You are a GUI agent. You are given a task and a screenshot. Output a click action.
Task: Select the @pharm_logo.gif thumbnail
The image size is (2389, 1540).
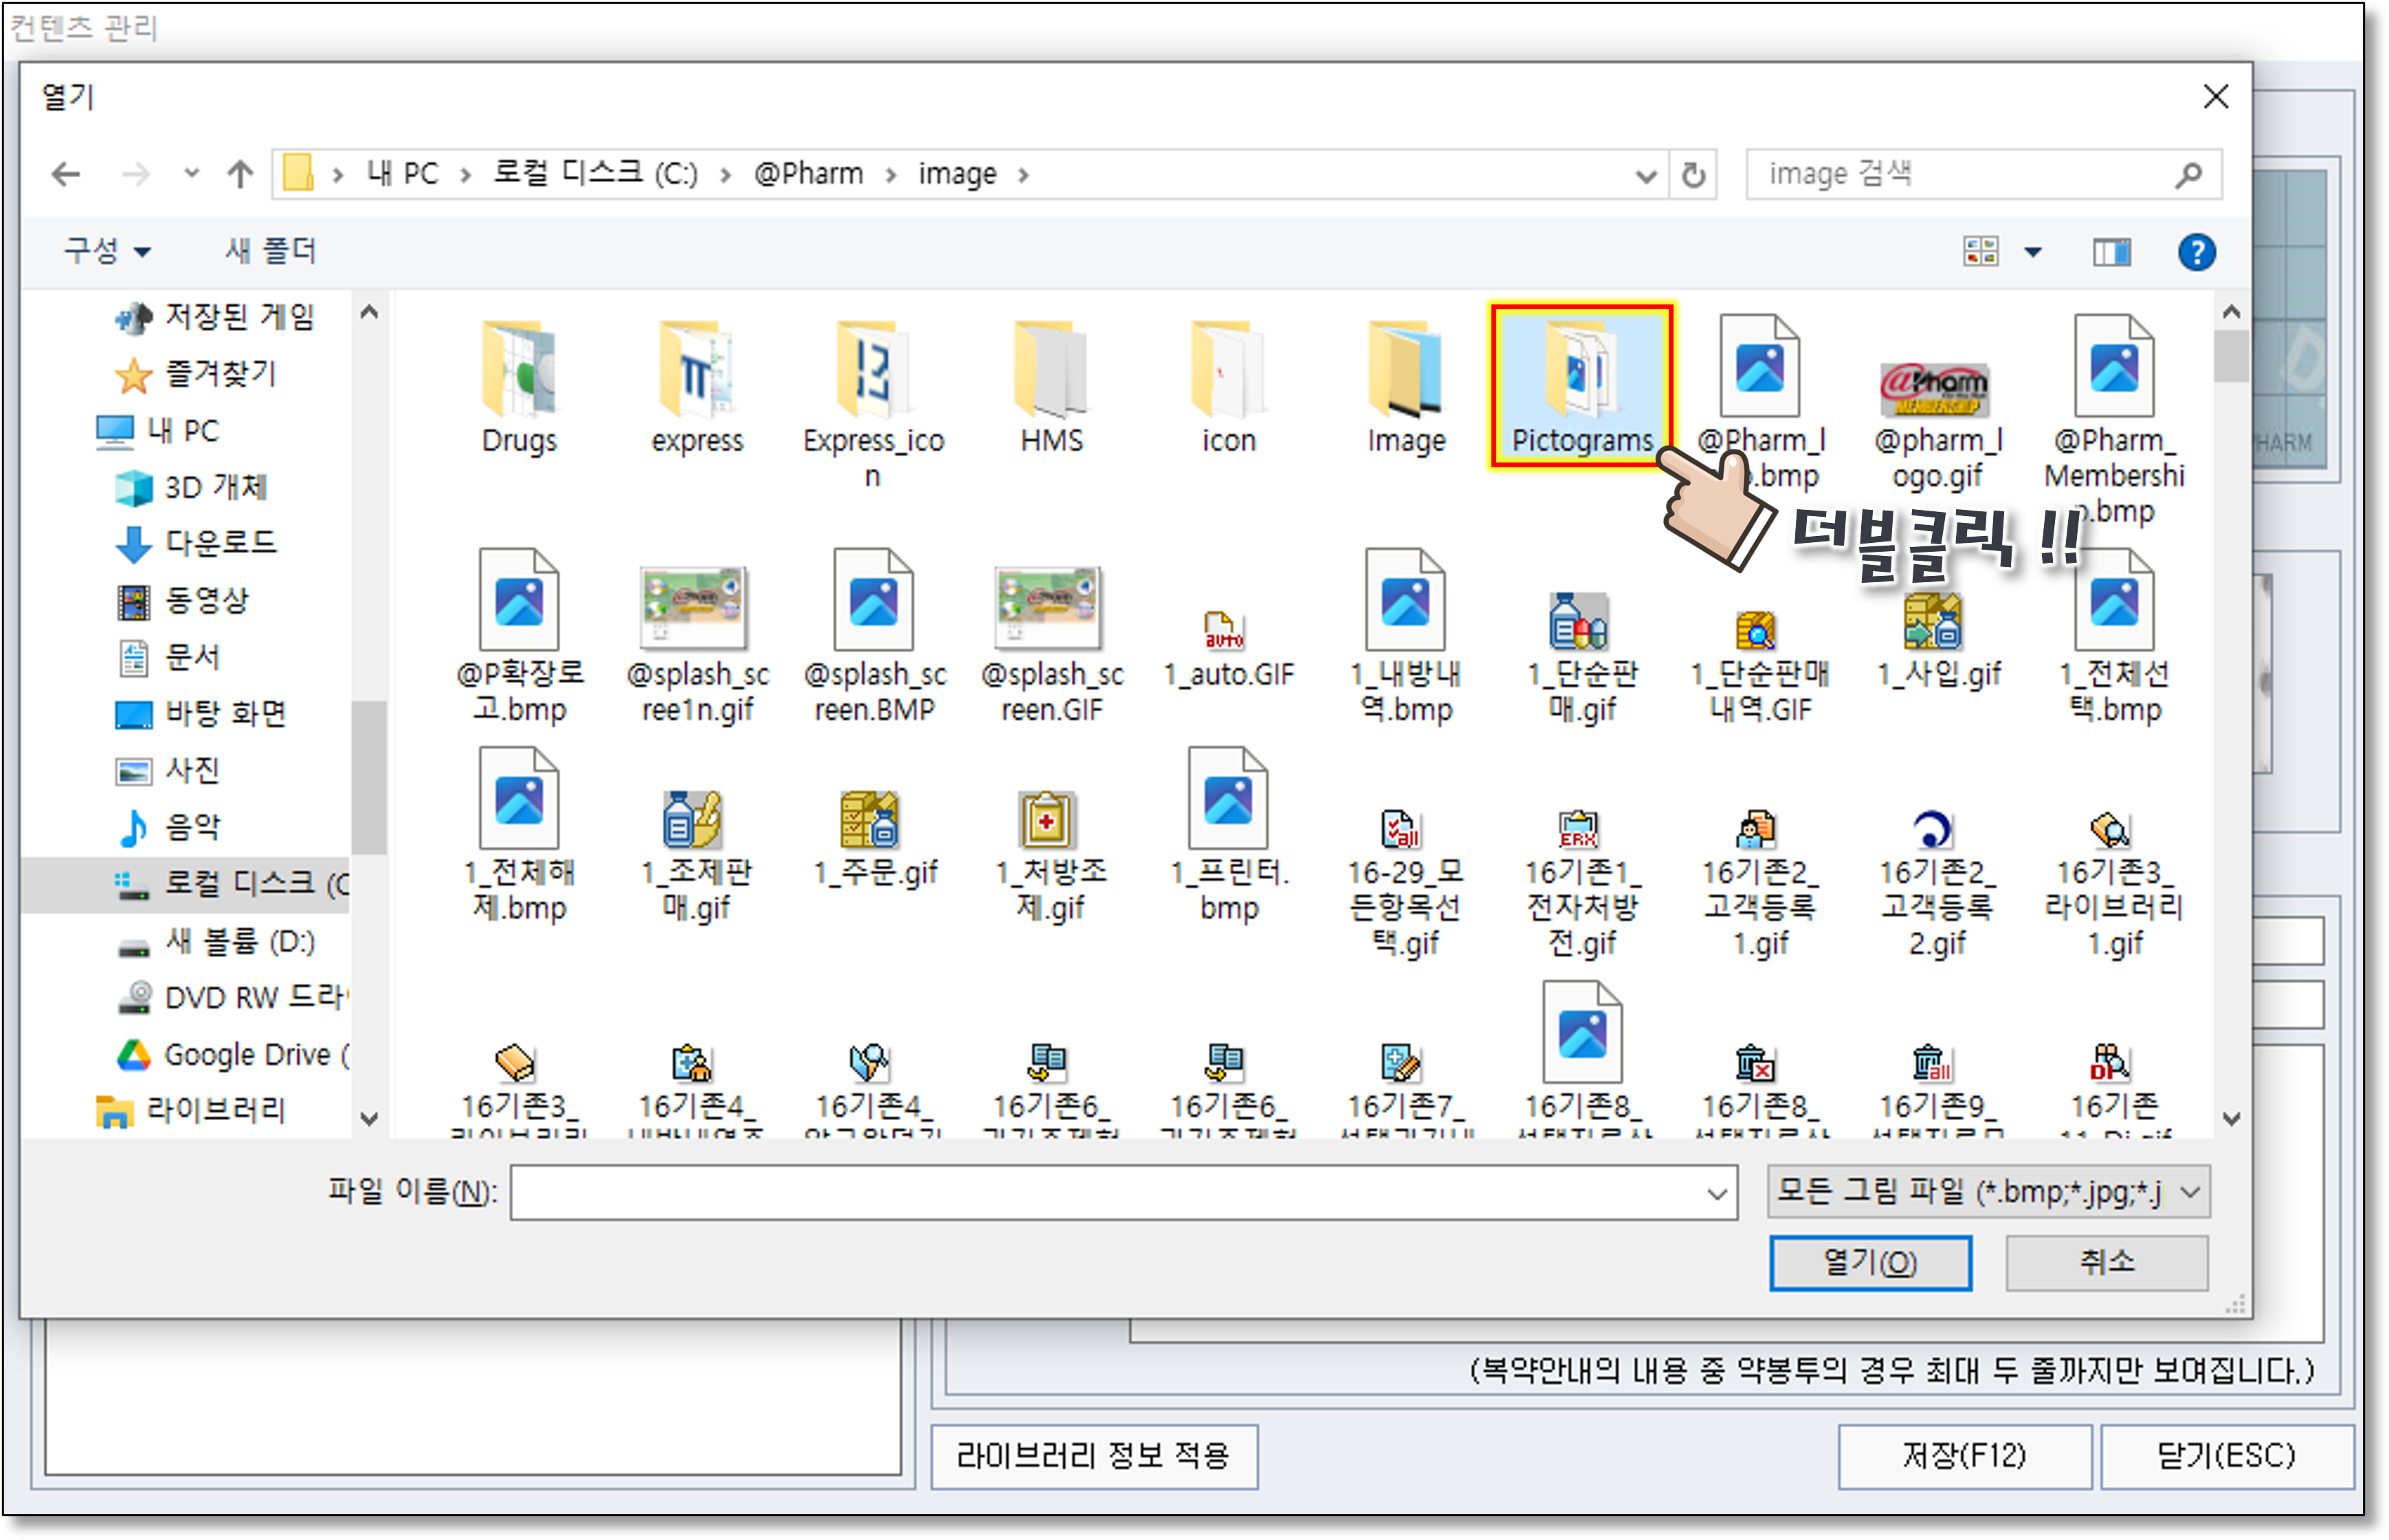click(x=1934, y=390)
